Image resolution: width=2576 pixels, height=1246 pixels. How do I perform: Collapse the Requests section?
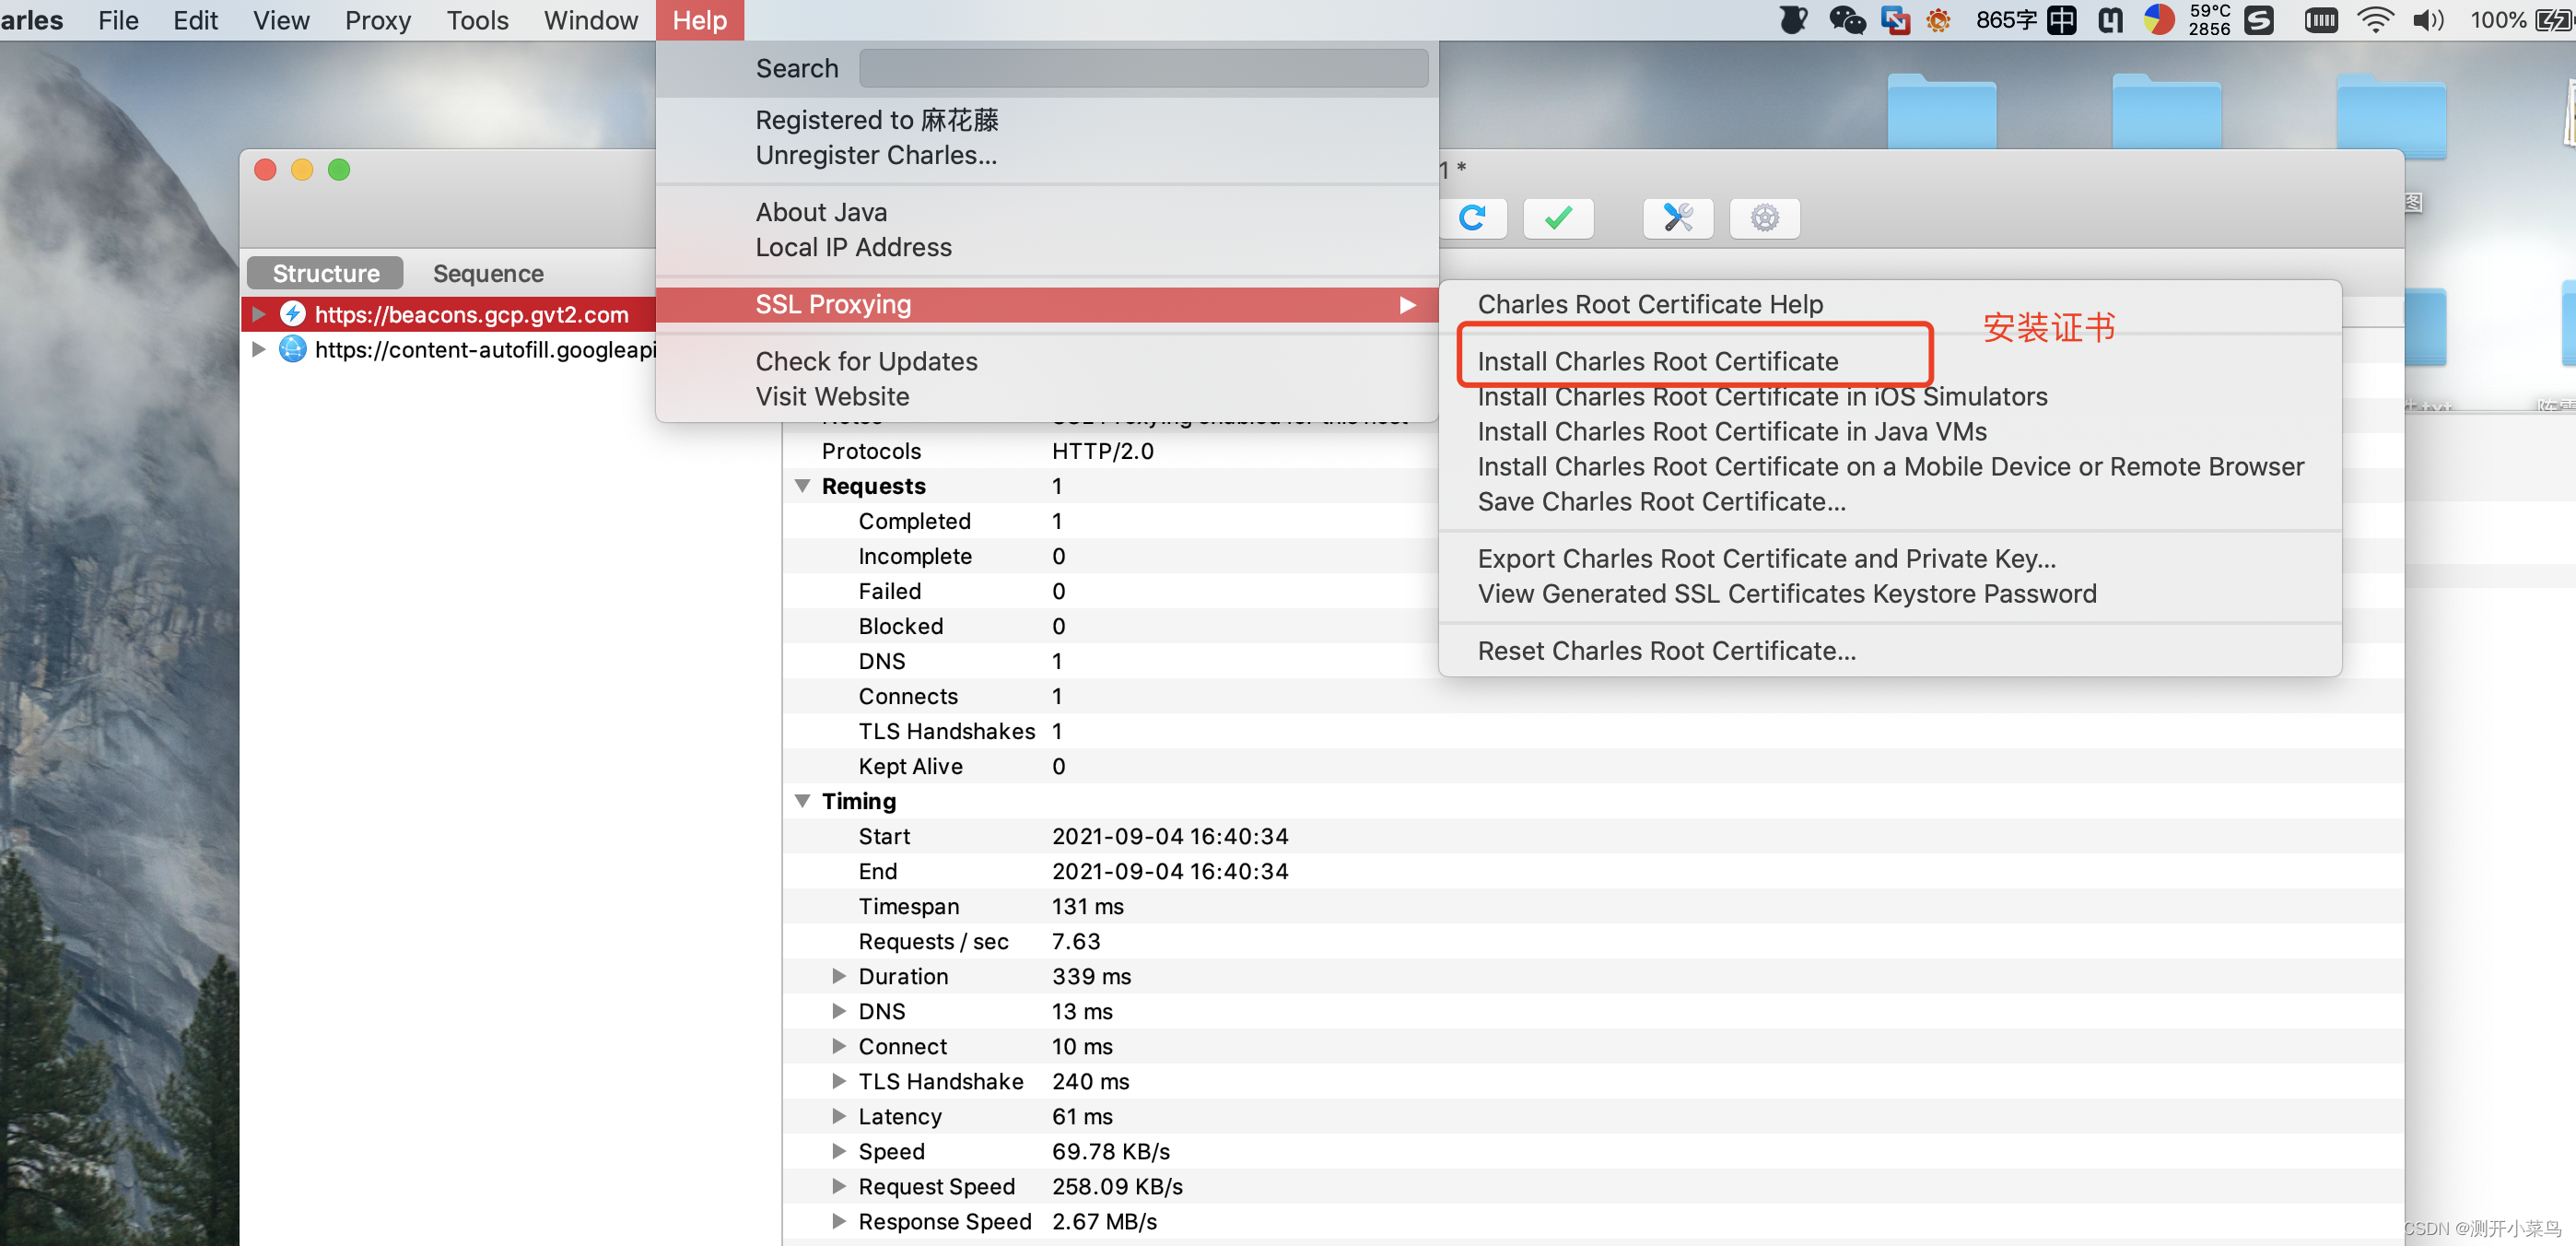802,486
